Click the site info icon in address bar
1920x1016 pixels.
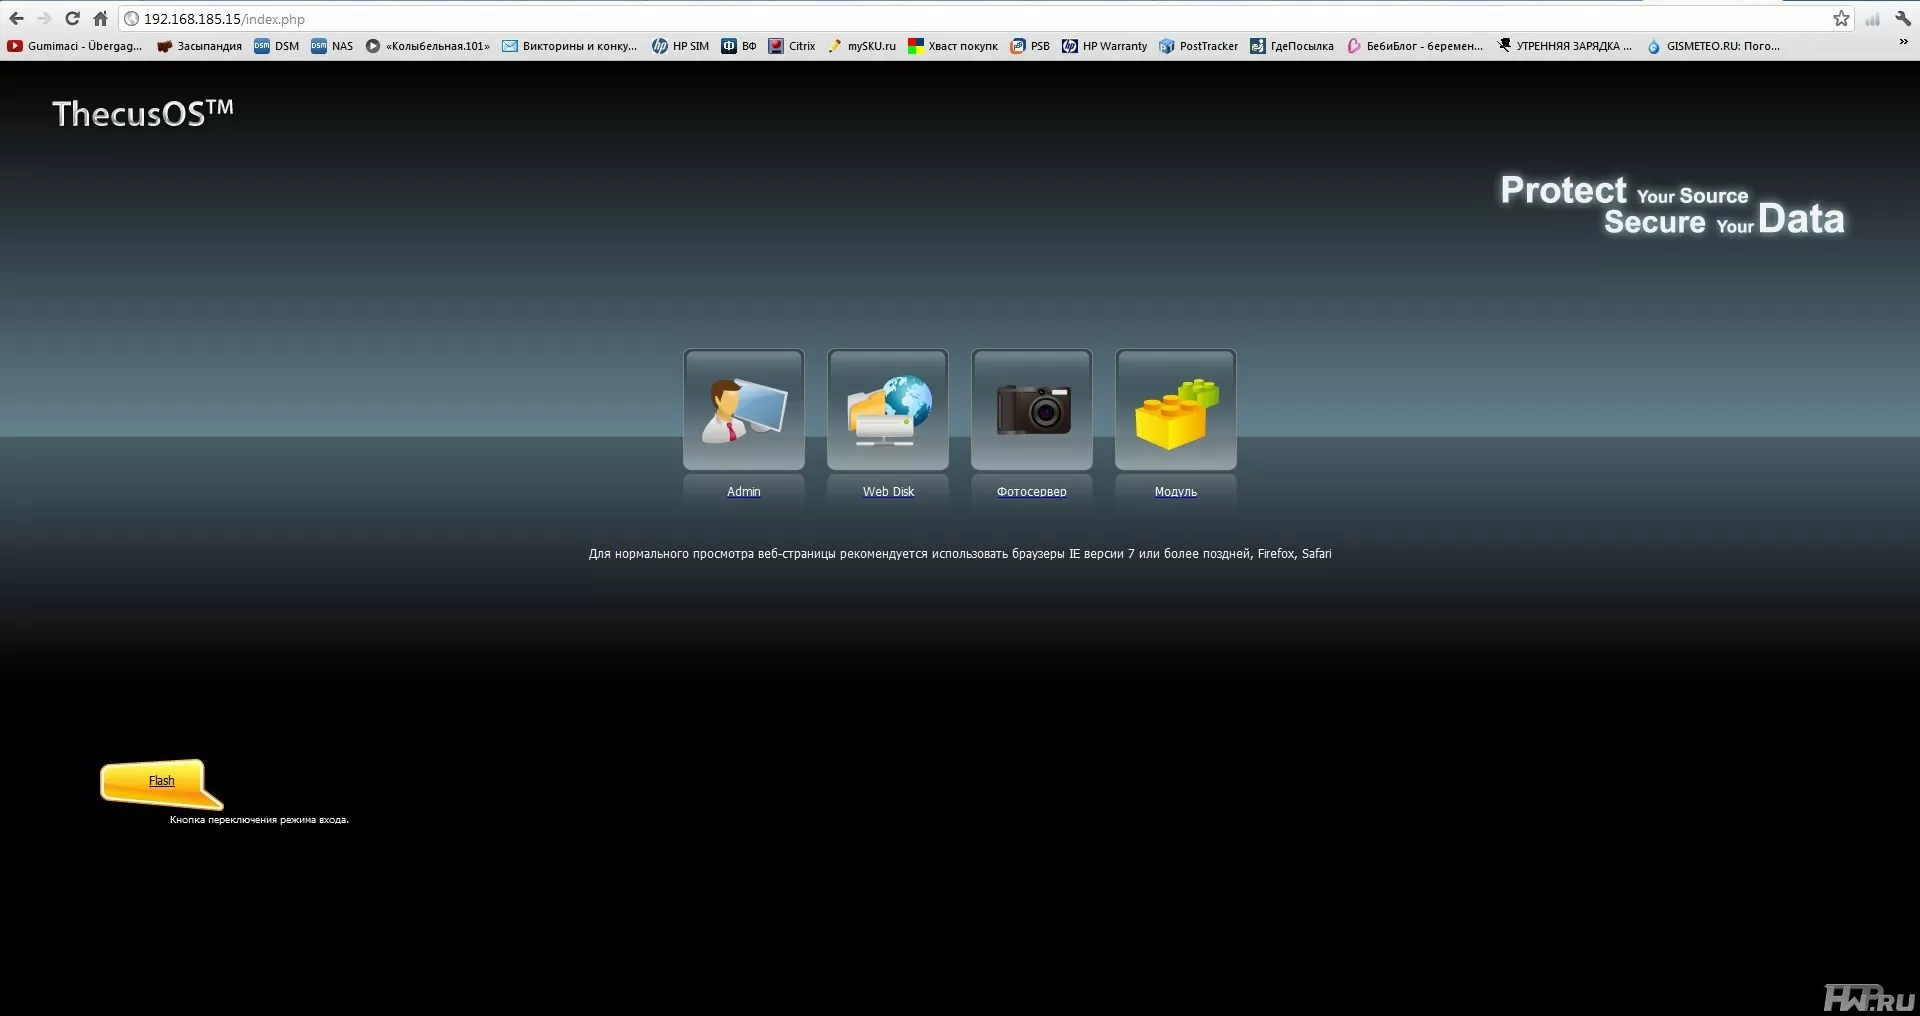pos(131,19)
